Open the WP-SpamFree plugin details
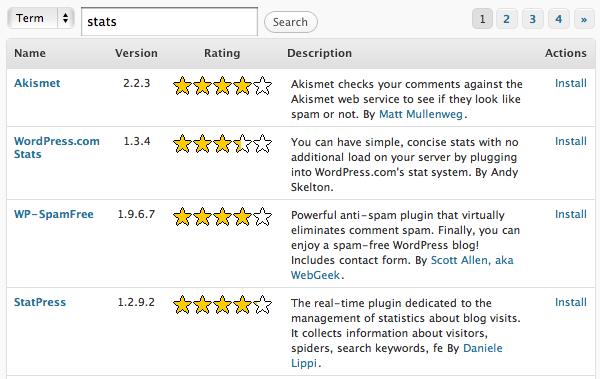Screen dimensions: 600x379 coord(54,214)
